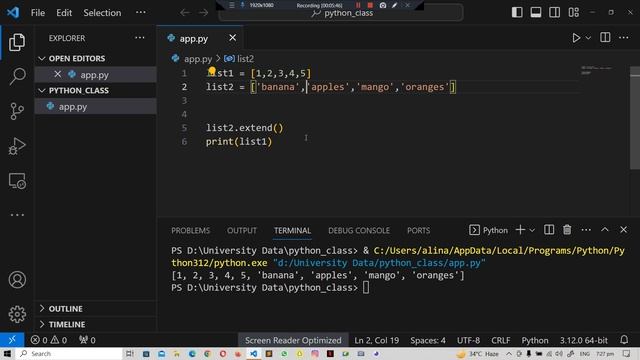Open launch profile dropdown next to plus
Screen dimensions: 640x360
[x=532, y=230]
